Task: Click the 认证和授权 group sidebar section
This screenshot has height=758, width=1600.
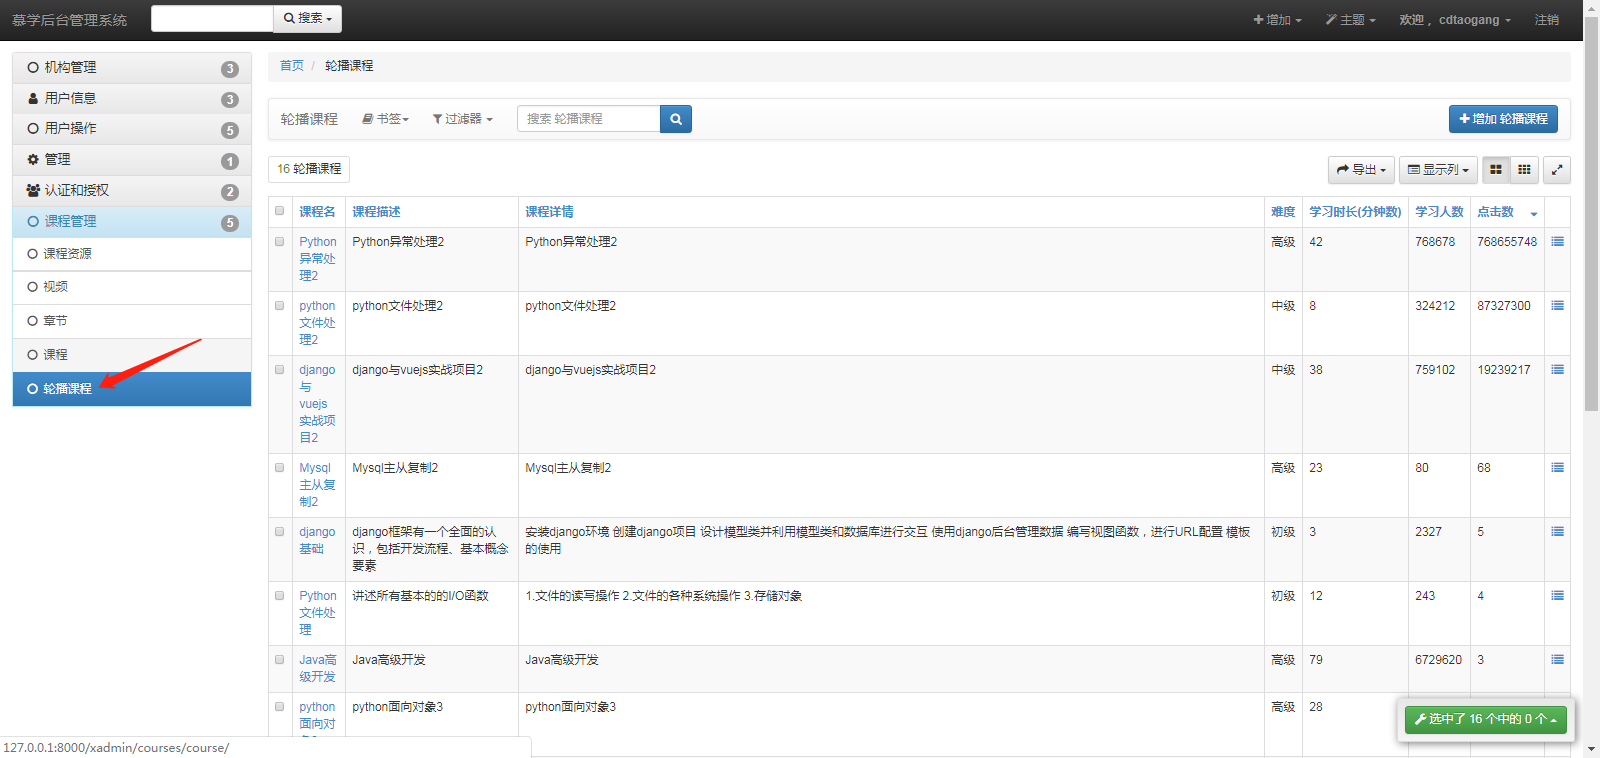Action: [132, 191]
